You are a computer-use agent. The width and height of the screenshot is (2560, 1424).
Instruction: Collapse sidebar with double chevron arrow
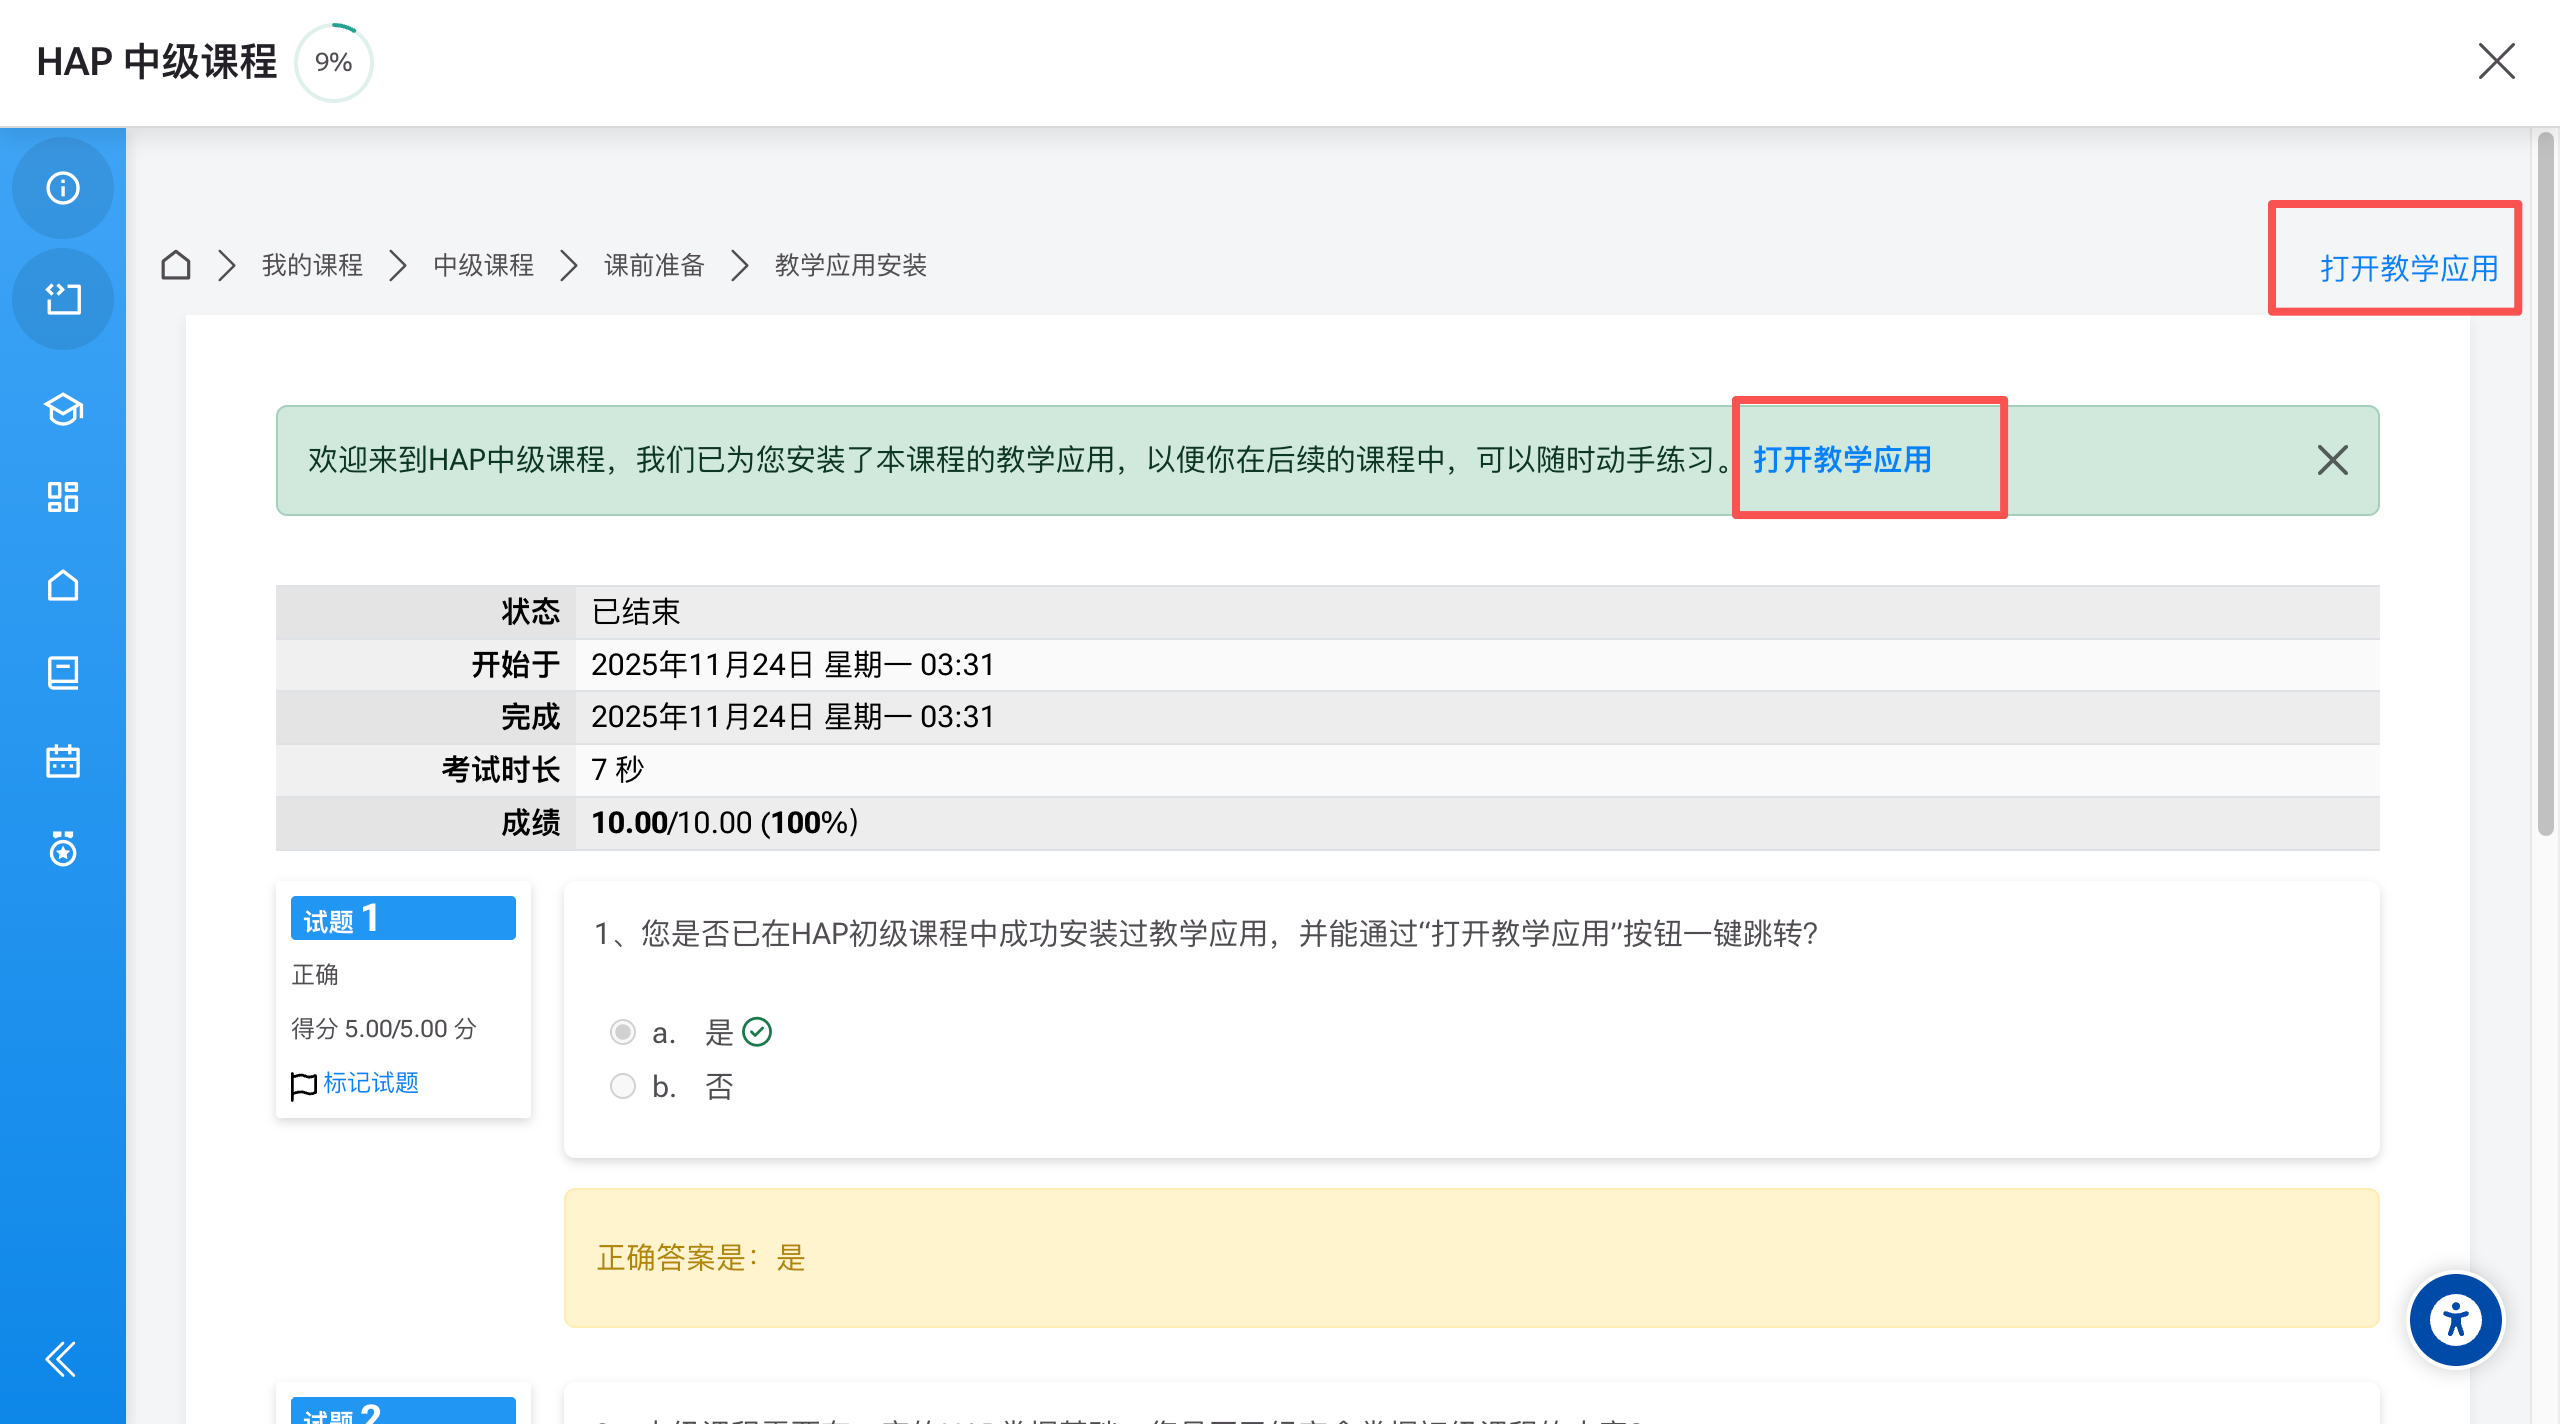pyautogui.click(x=60, y=1359)
